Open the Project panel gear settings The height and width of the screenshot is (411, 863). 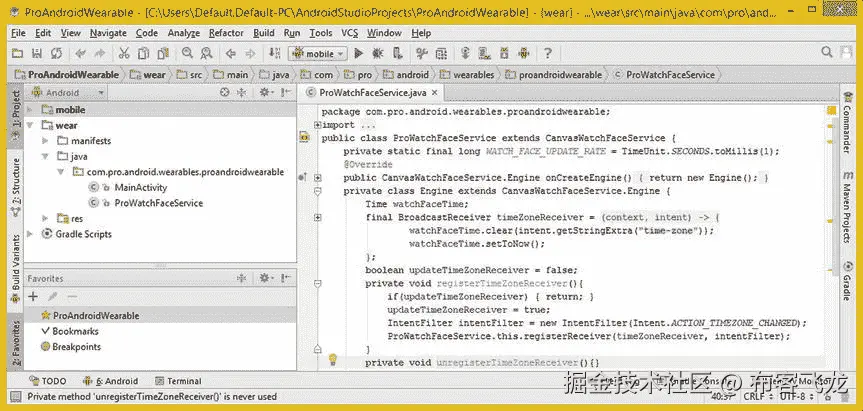pos(266,92)
